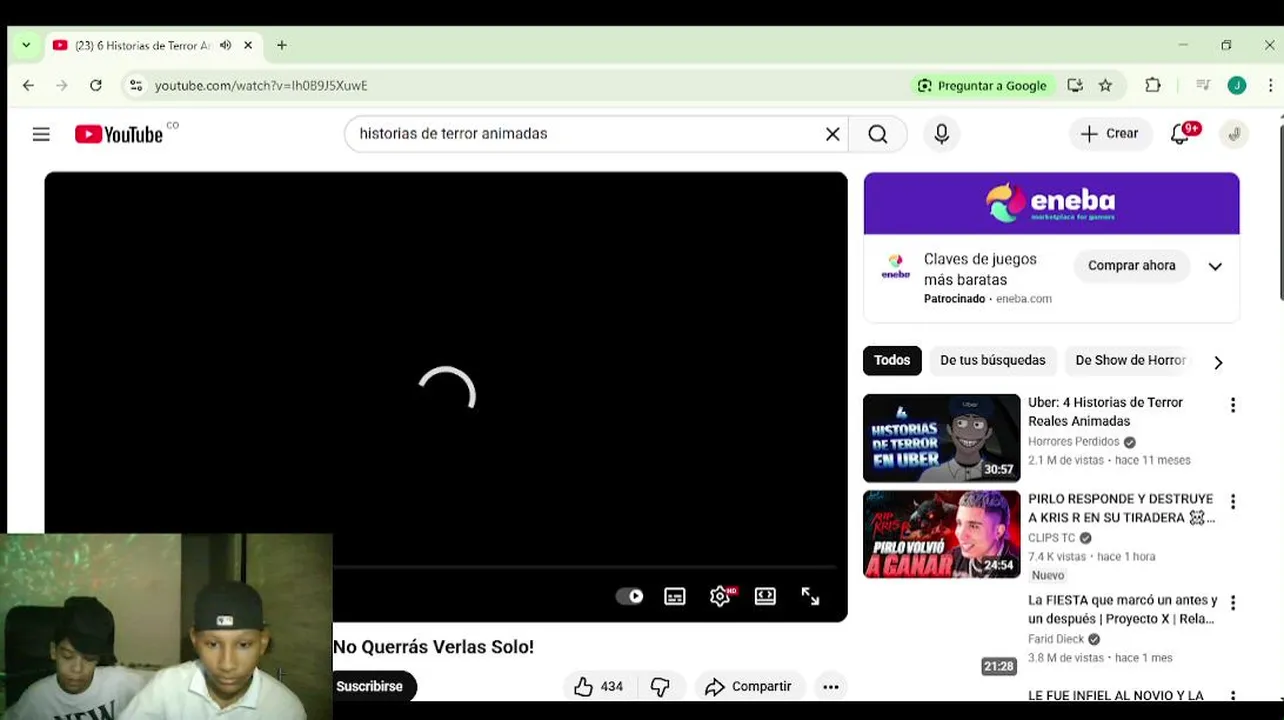Click Comprar ahora on eneba ad
The image size is (1284, 720).
click(1131, 266)
